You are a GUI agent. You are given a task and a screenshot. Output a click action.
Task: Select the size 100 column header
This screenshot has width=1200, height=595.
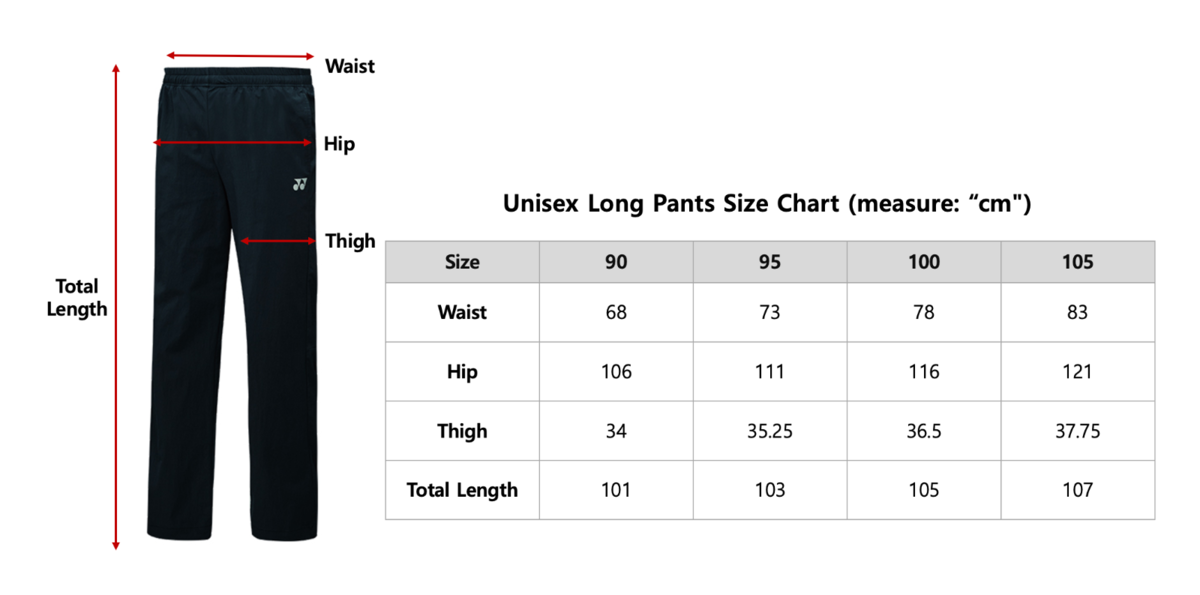pos(924,262)
